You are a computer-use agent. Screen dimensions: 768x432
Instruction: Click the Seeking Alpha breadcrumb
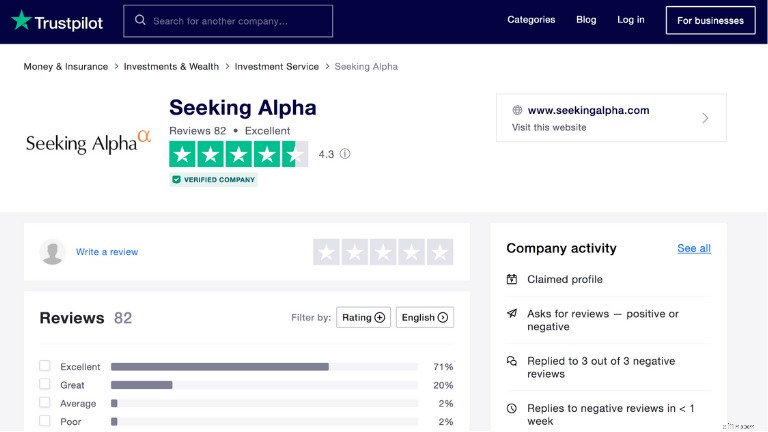[x=366, y=67]
